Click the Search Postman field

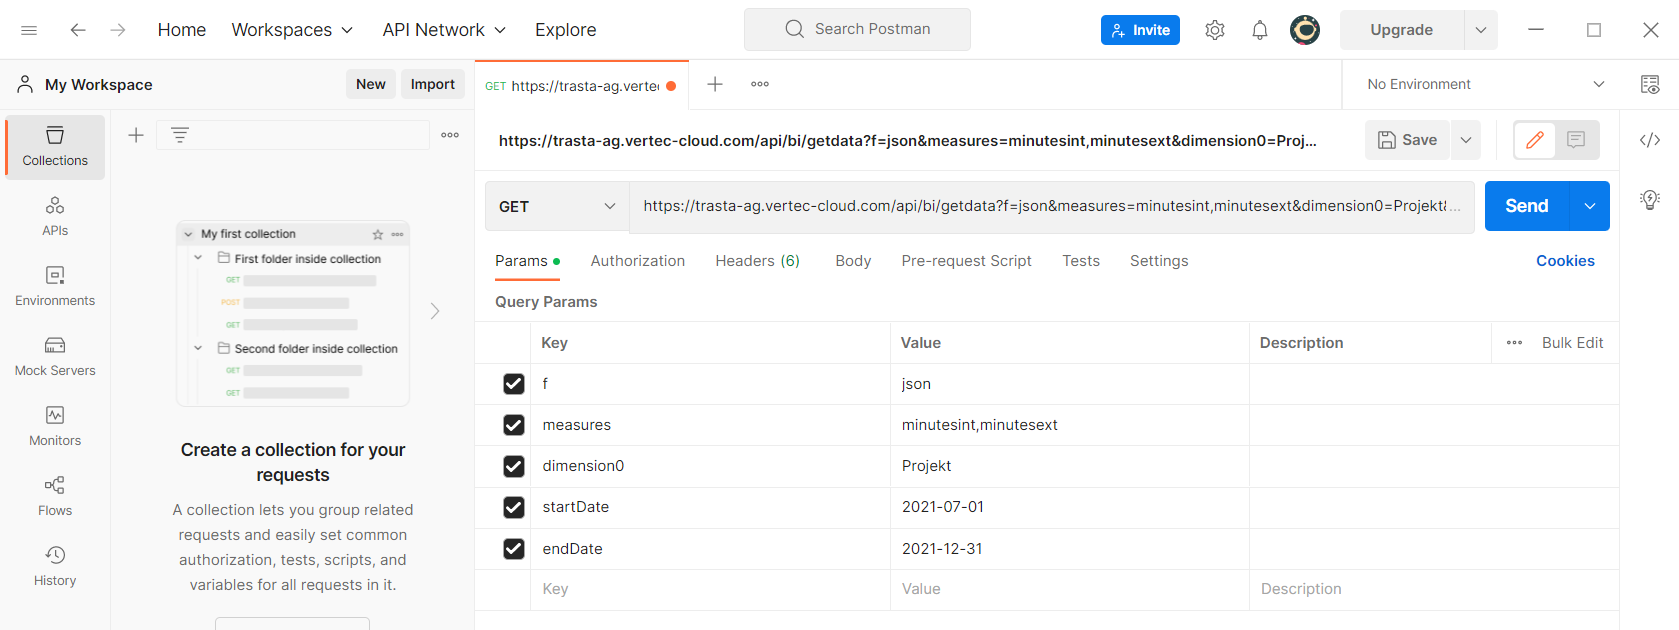pyautogui.click(x=857, y=29)
